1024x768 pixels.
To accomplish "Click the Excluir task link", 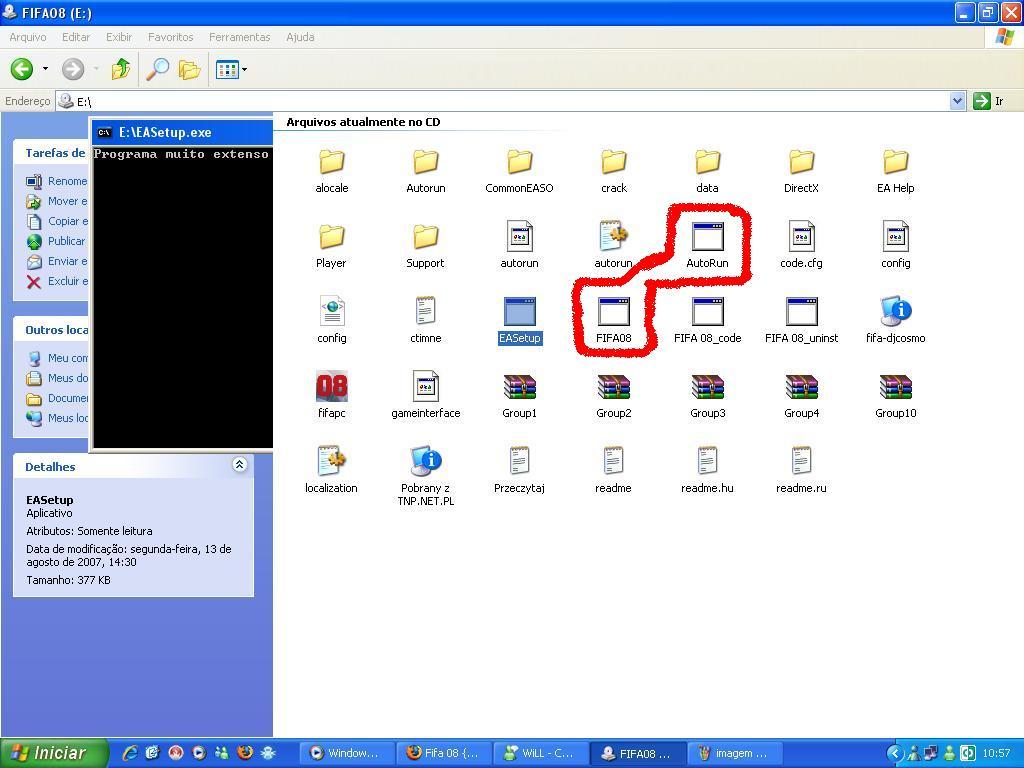I will [x=57, y=281].
